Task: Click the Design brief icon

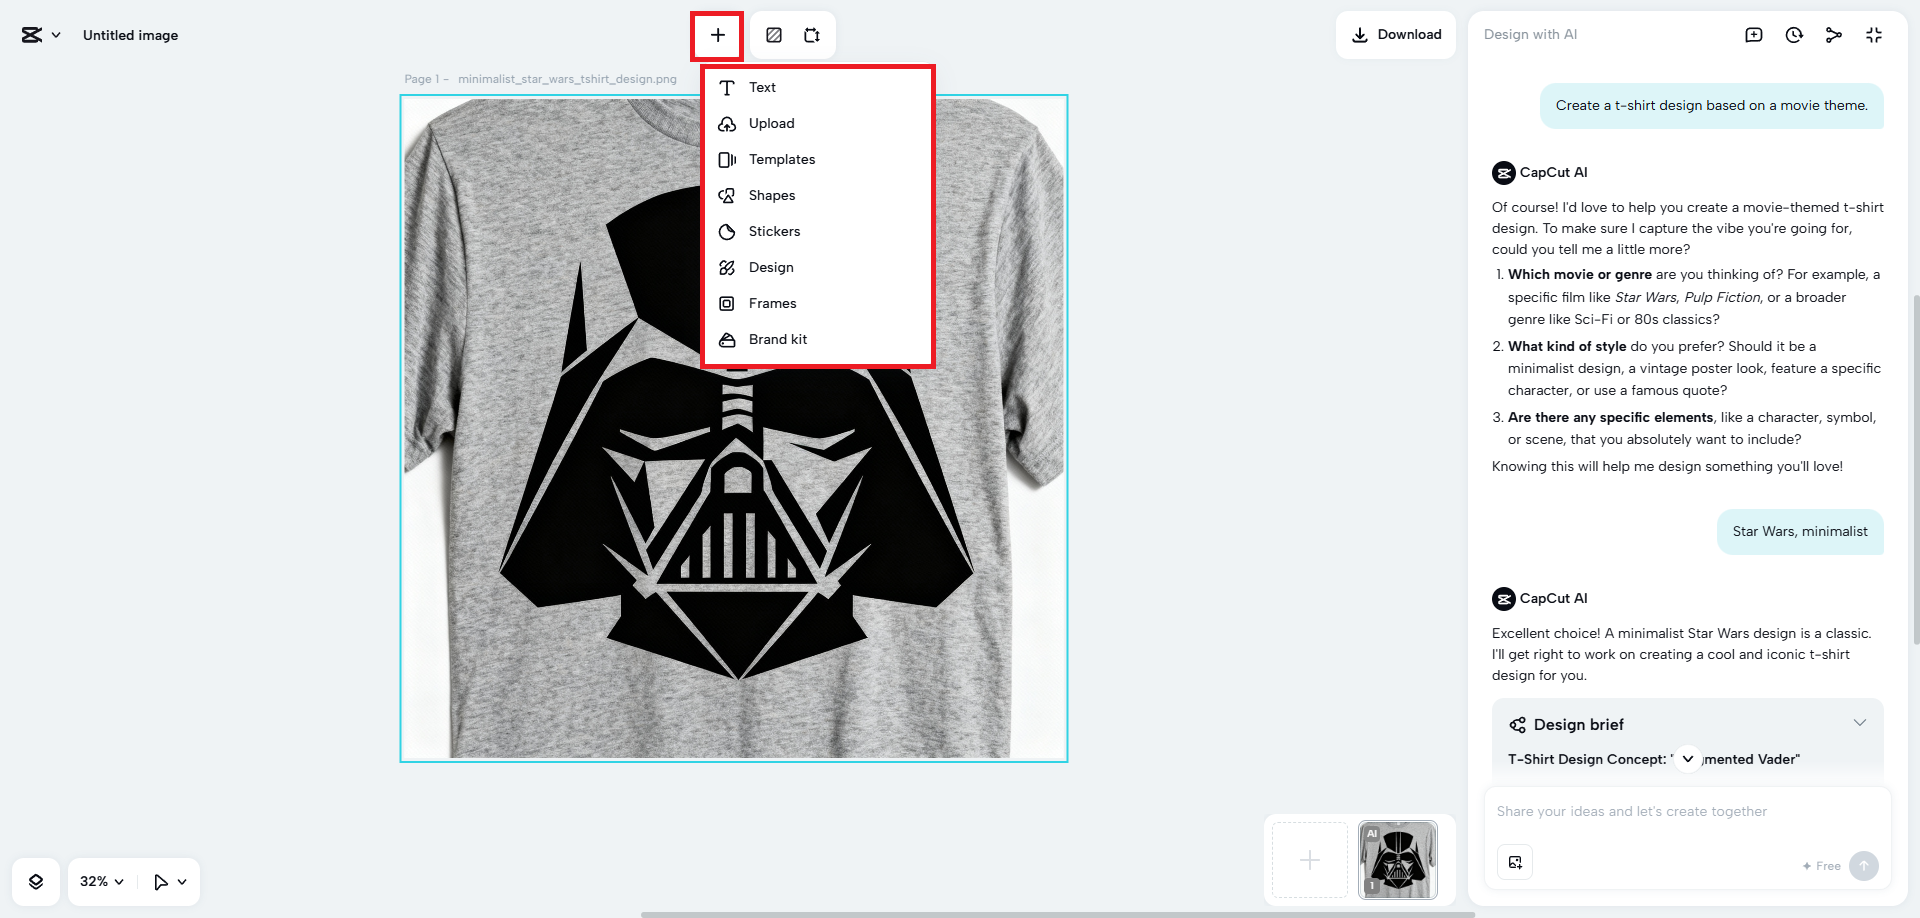Action: (1518, 725)
